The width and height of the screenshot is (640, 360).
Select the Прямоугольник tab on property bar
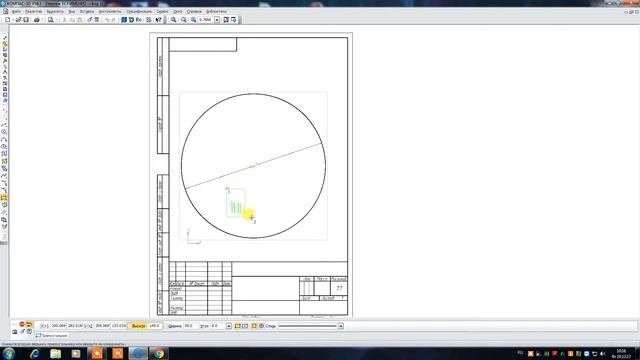pyautogui.click(x=52, y=336)
